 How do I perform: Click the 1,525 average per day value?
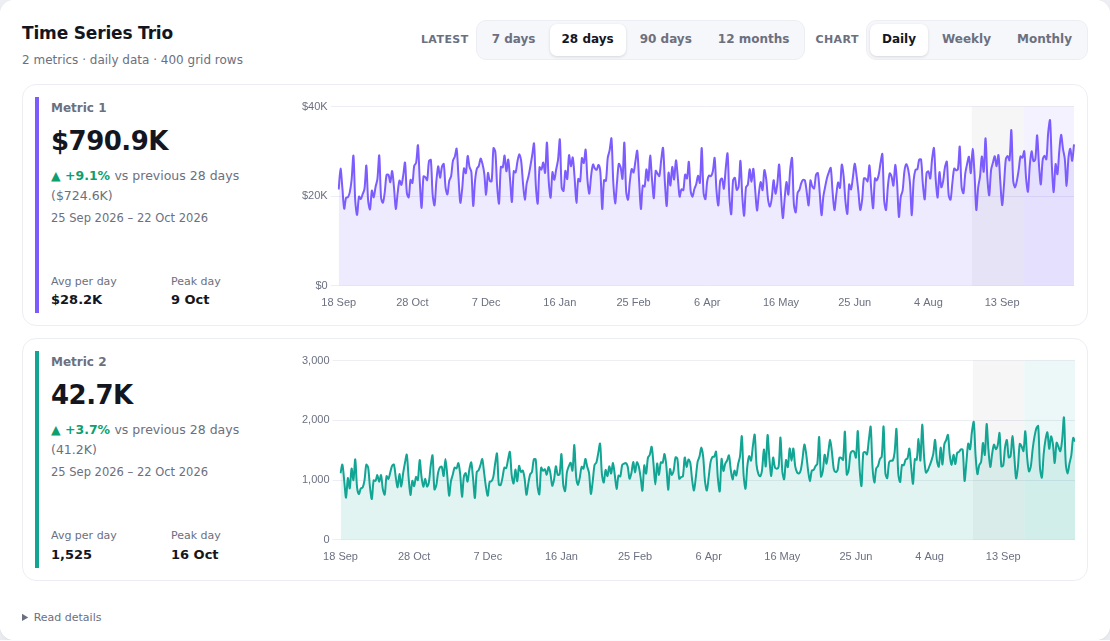click(x=71, y=555)
